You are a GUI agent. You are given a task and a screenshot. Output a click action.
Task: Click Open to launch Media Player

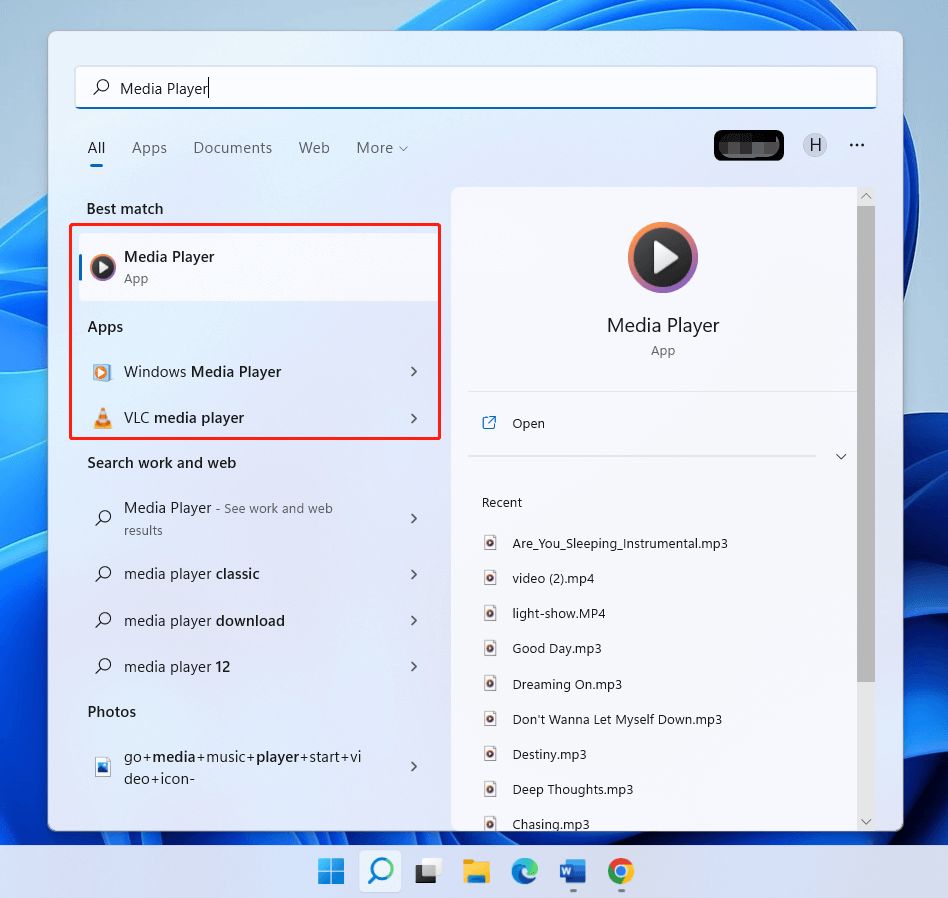[x=526, y=423]
